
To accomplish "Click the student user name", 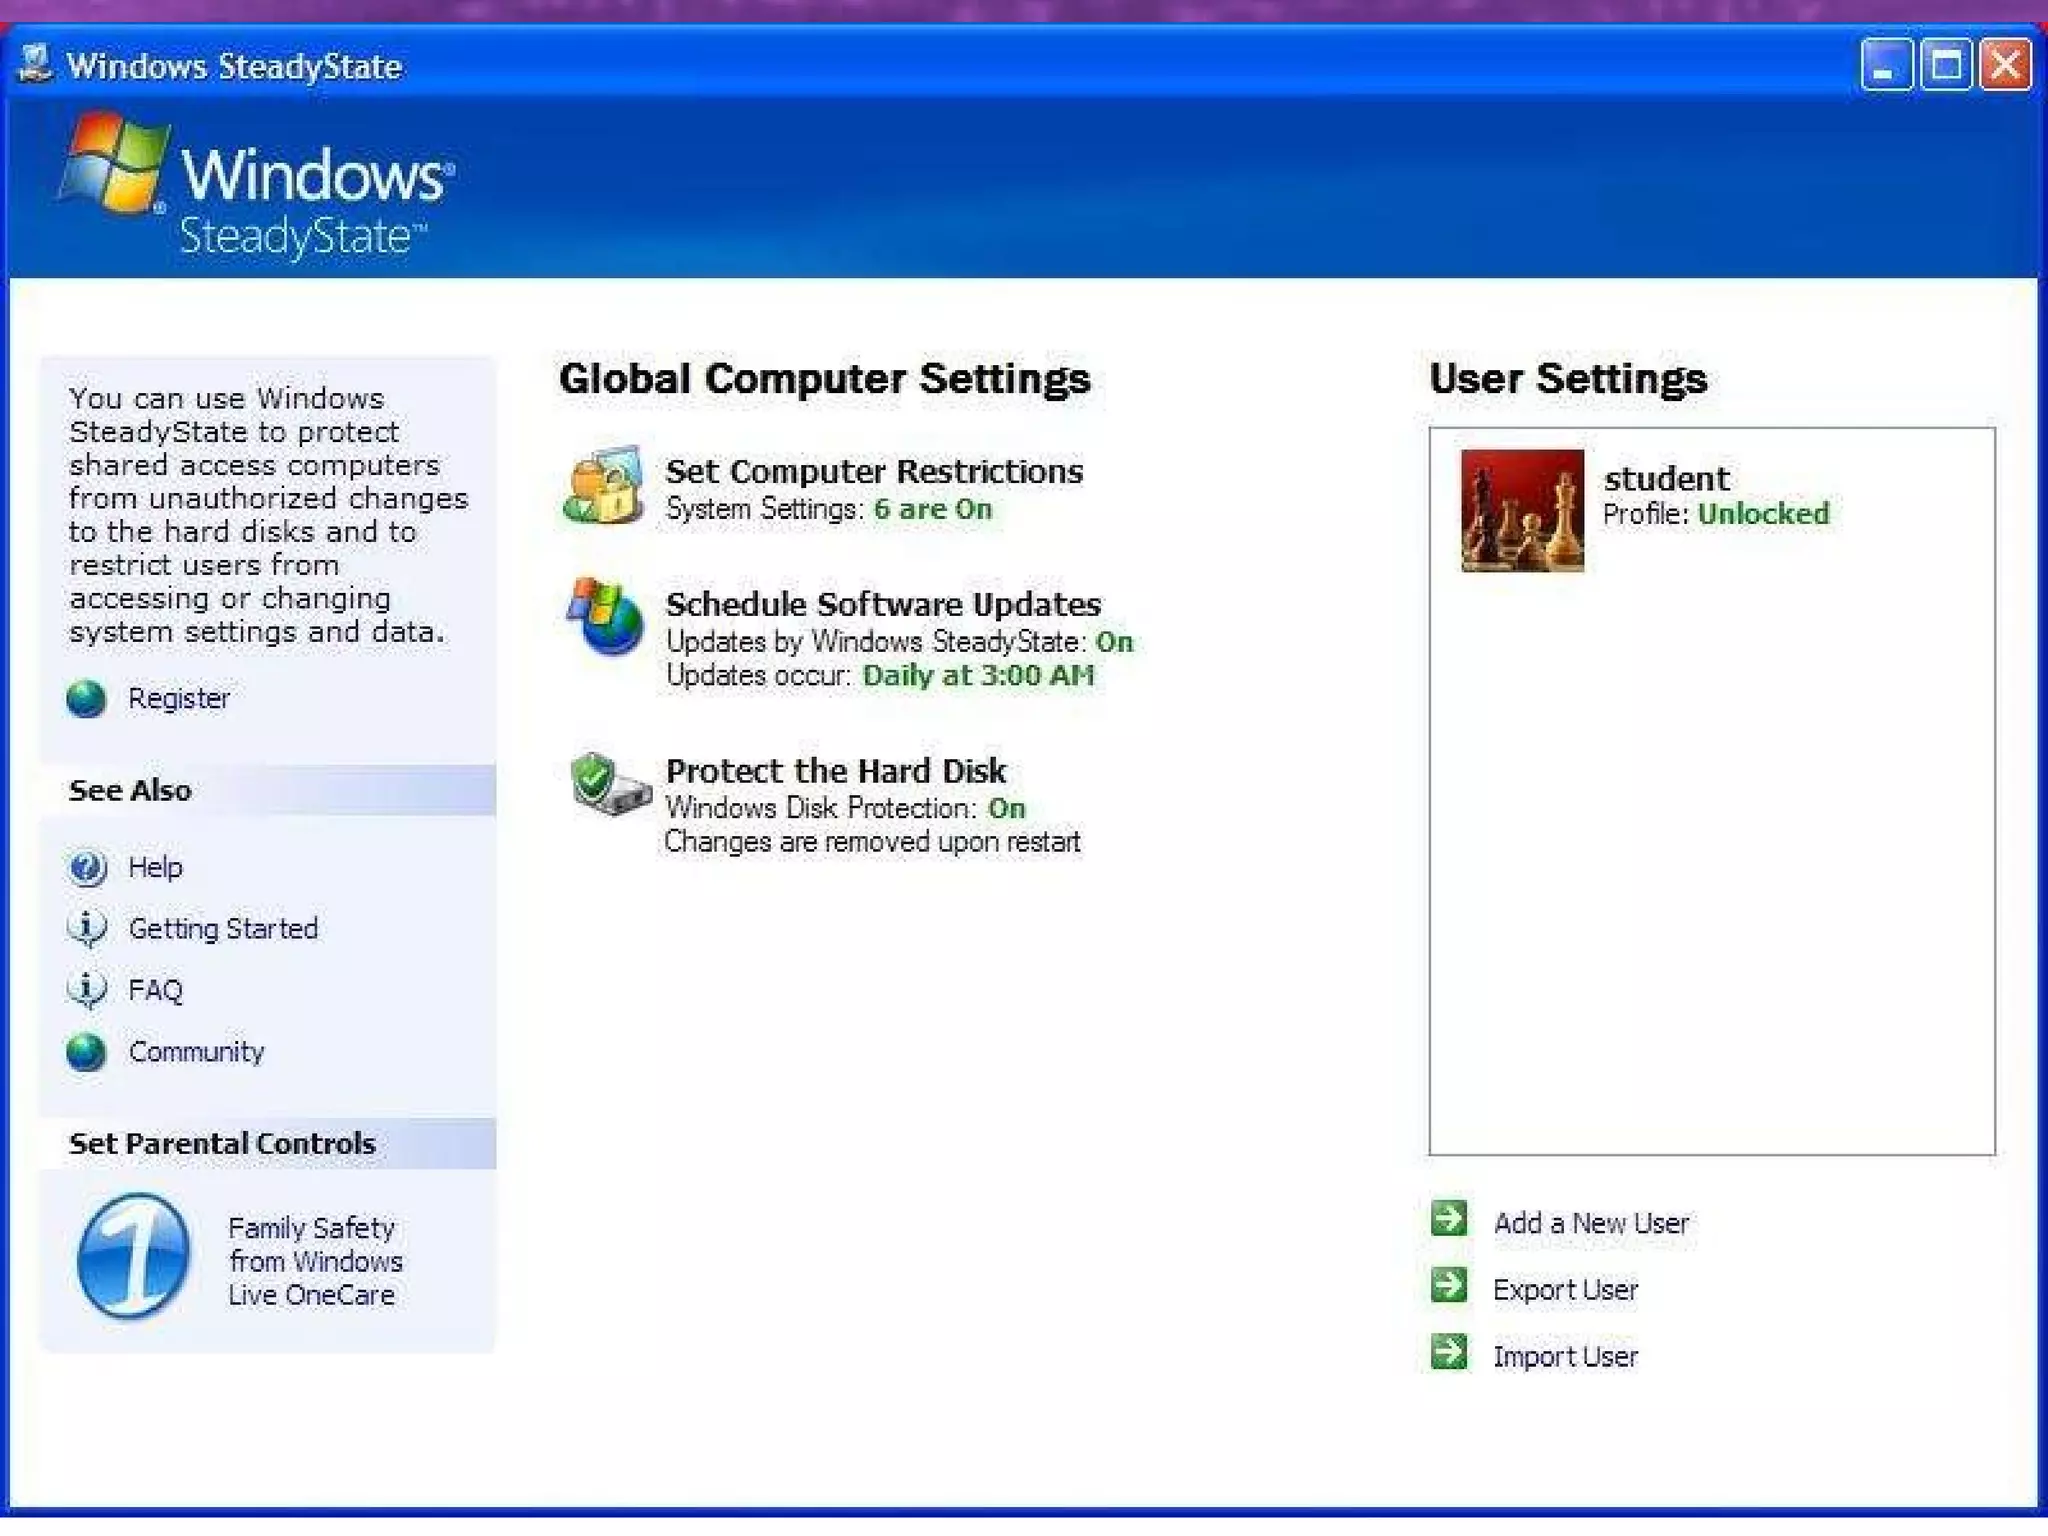I will coord(1666,479).
